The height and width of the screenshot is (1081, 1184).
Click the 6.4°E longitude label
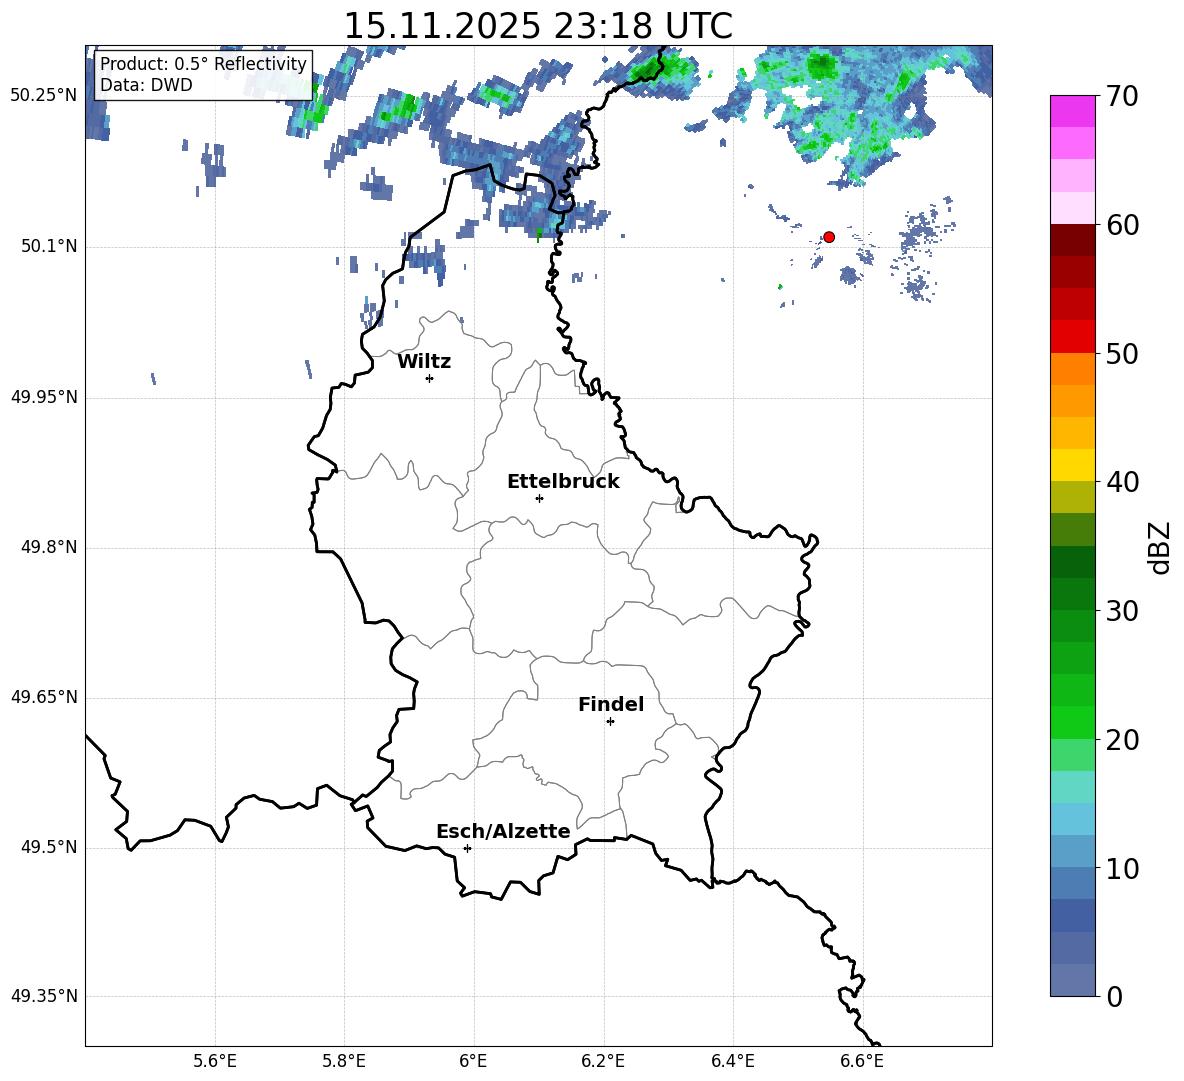(732, 1061)
